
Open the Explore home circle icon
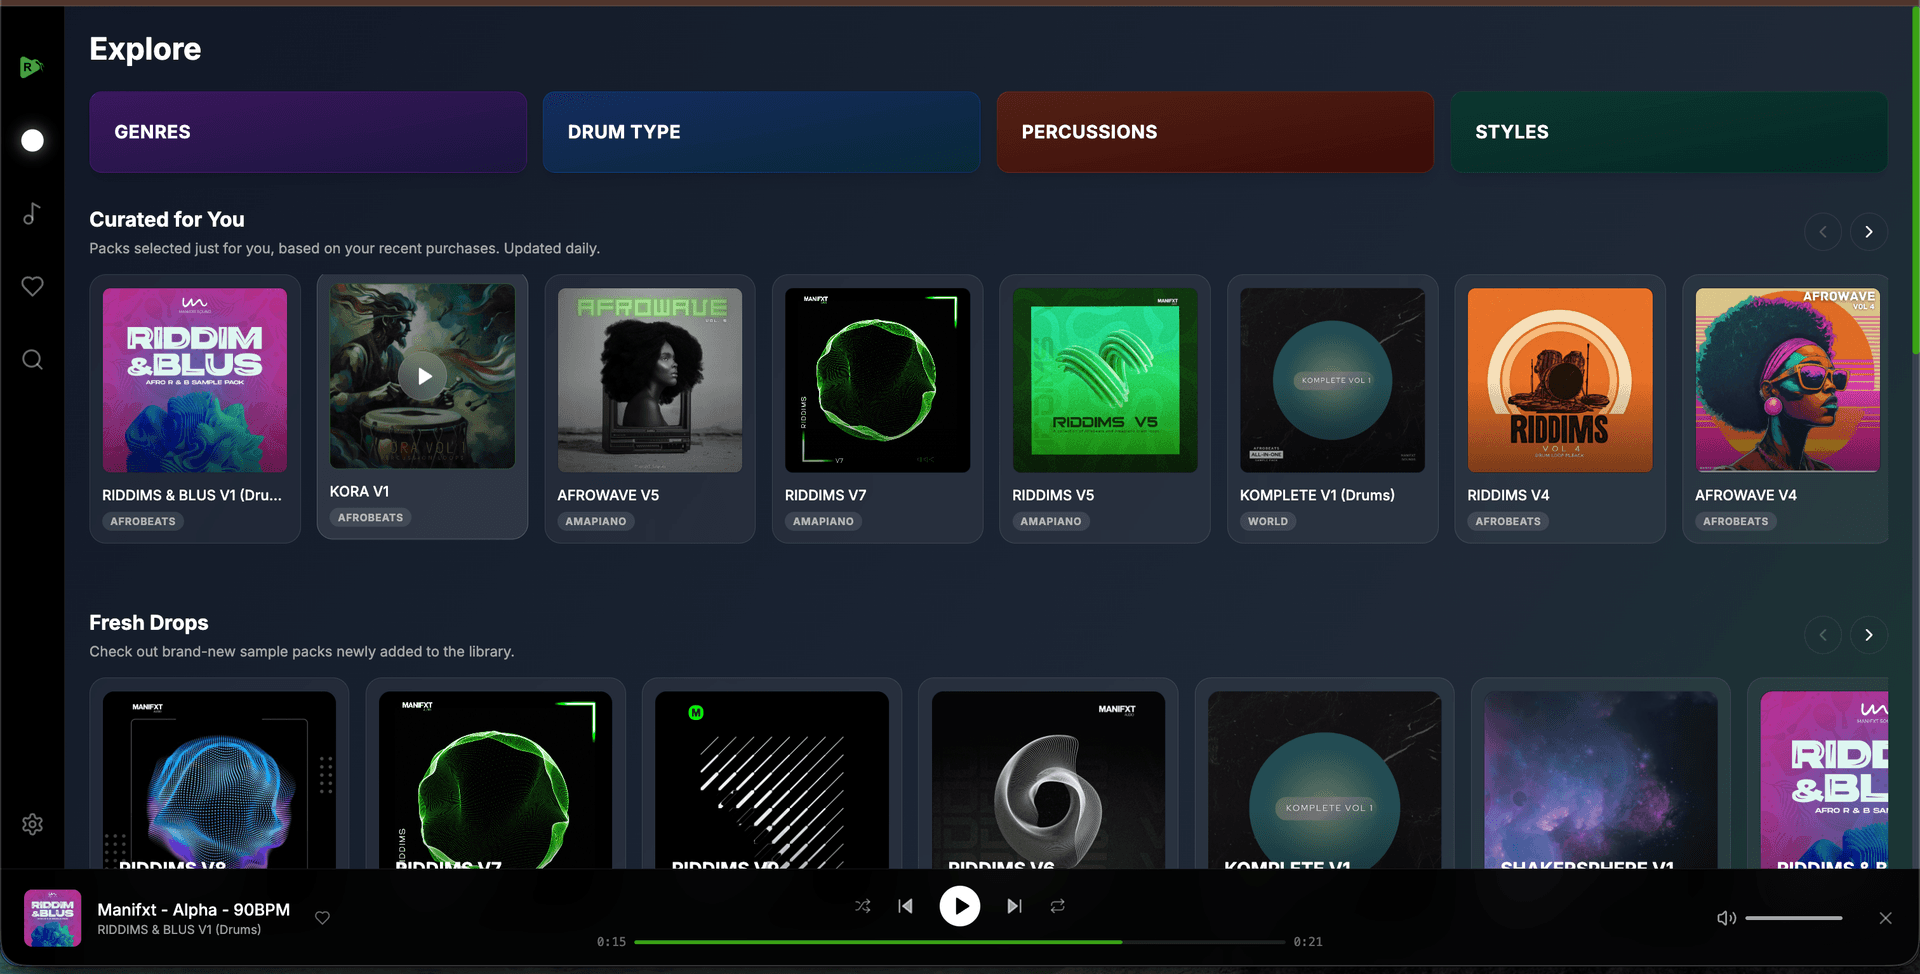(32, 140)
